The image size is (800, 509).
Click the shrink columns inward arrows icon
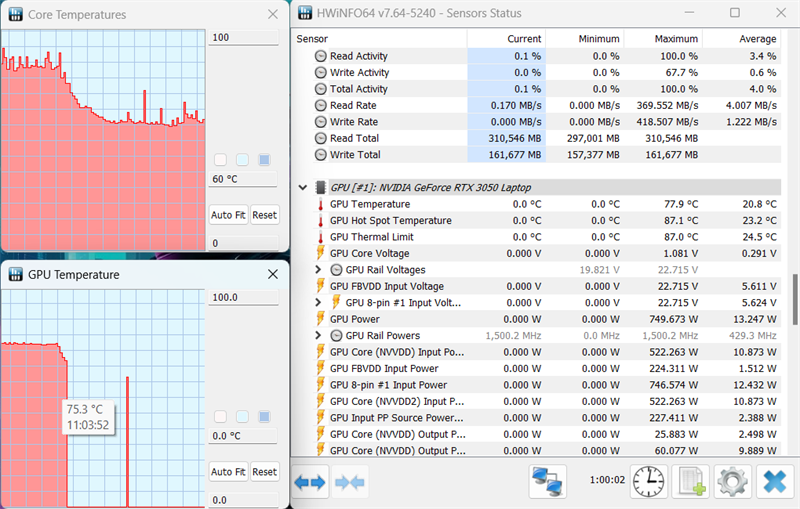[349, 482]
